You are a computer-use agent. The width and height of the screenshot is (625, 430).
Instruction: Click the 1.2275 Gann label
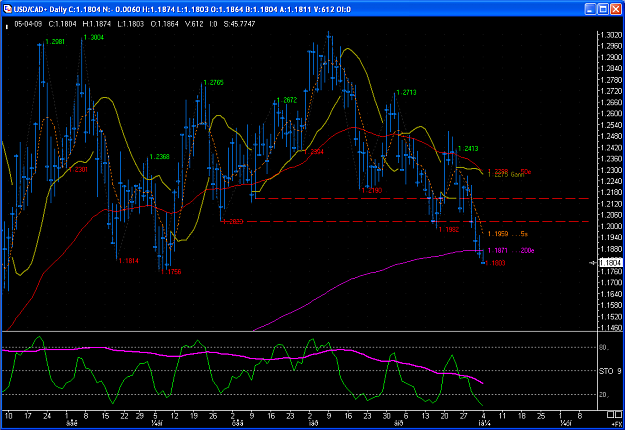[x=505, y=175]
